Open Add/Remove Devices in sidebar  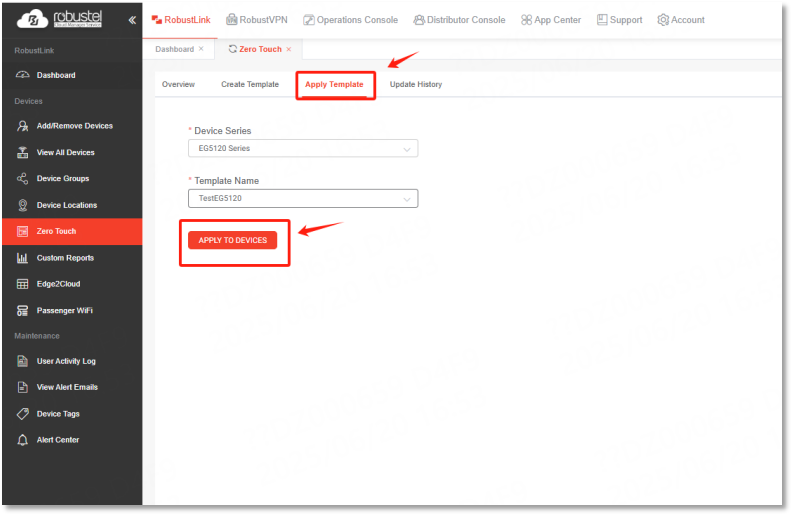72,126
